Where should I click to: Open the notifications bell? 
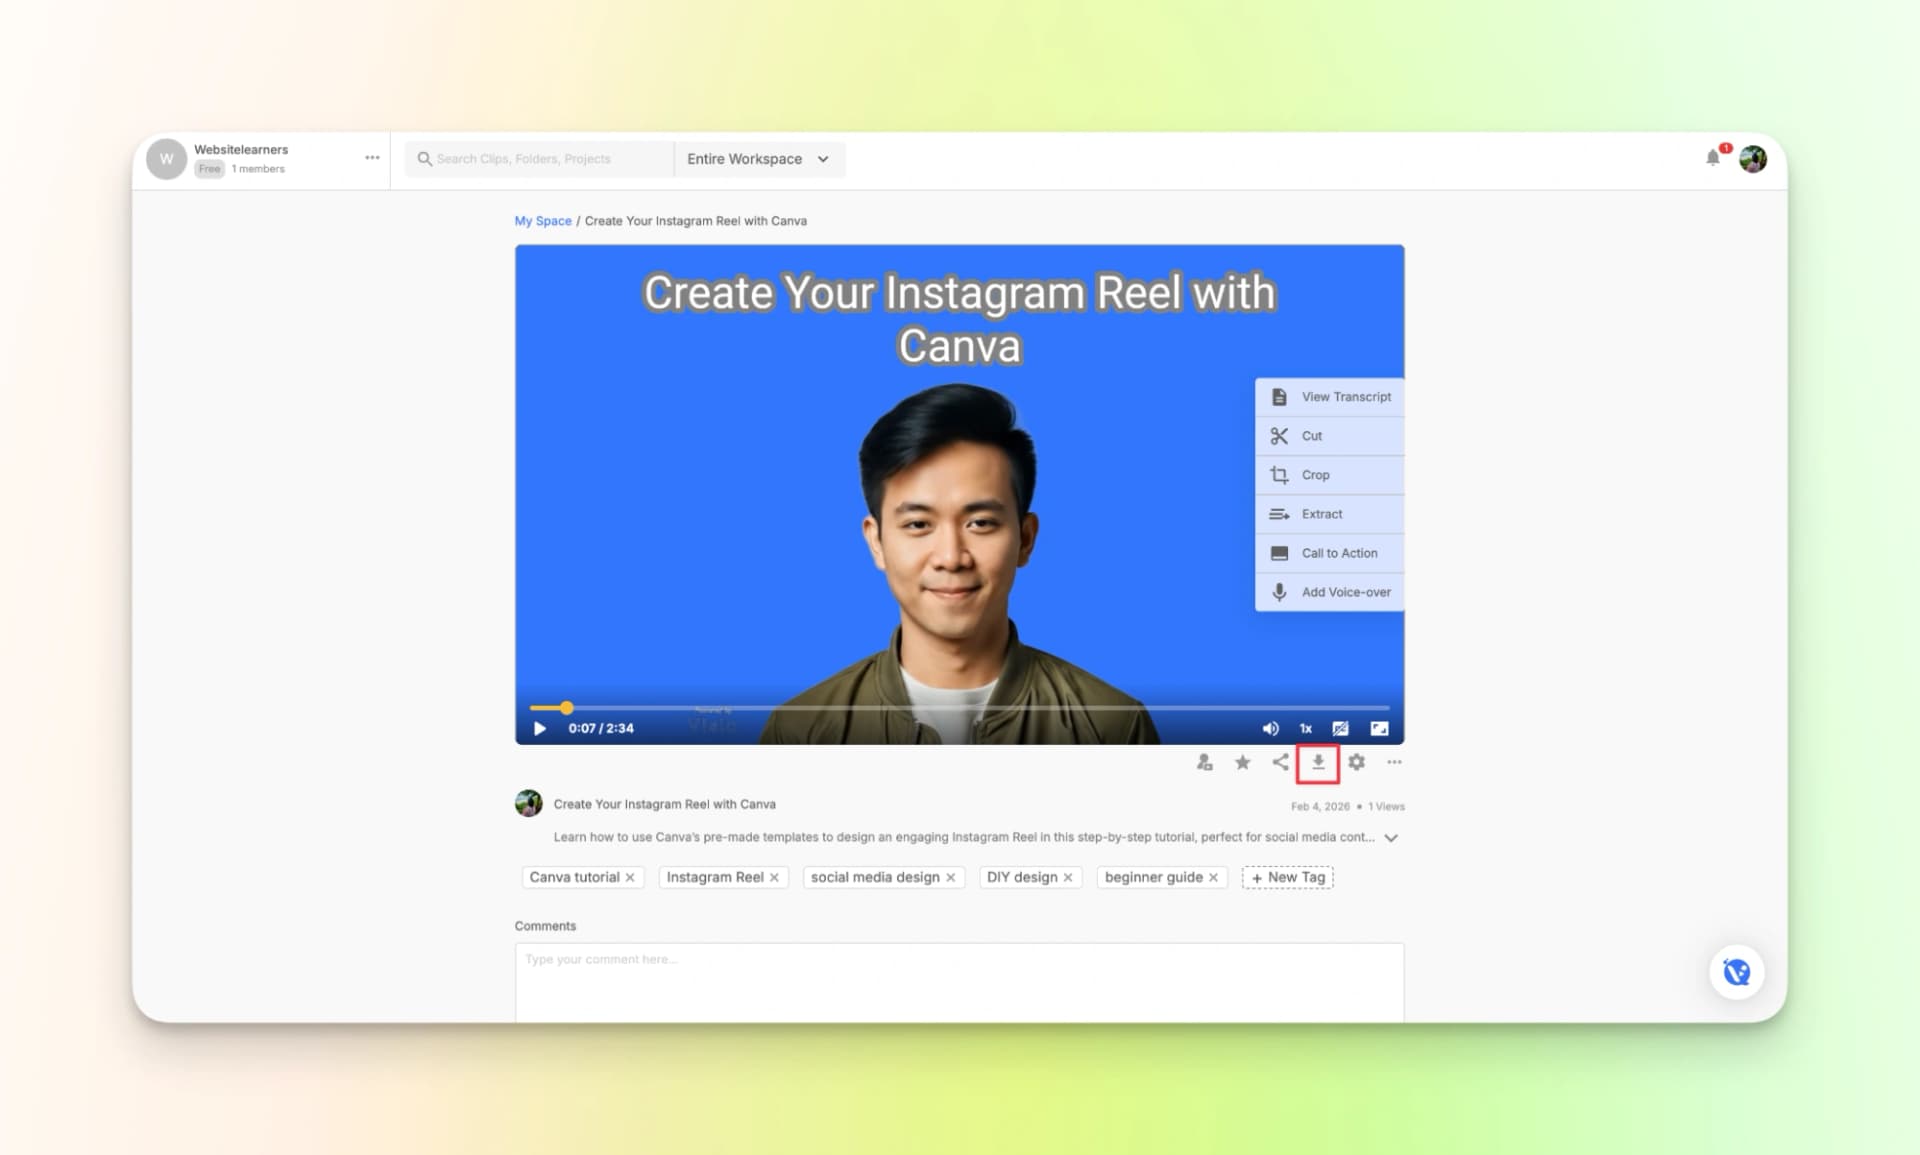point(1713,158)
